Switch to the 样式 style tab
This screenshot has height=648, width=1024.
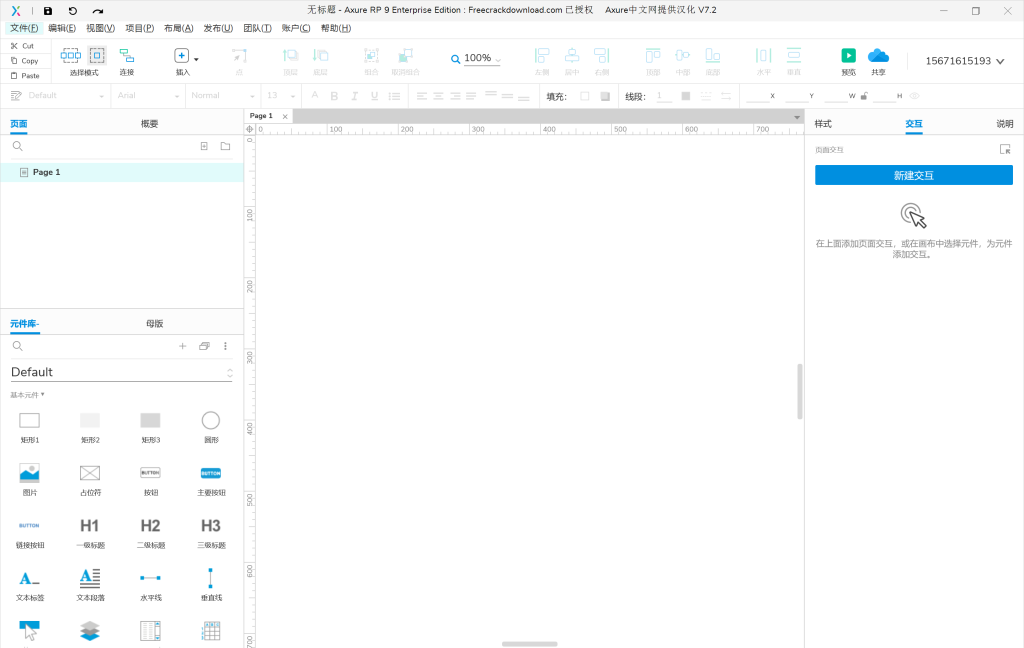[823, 124]
